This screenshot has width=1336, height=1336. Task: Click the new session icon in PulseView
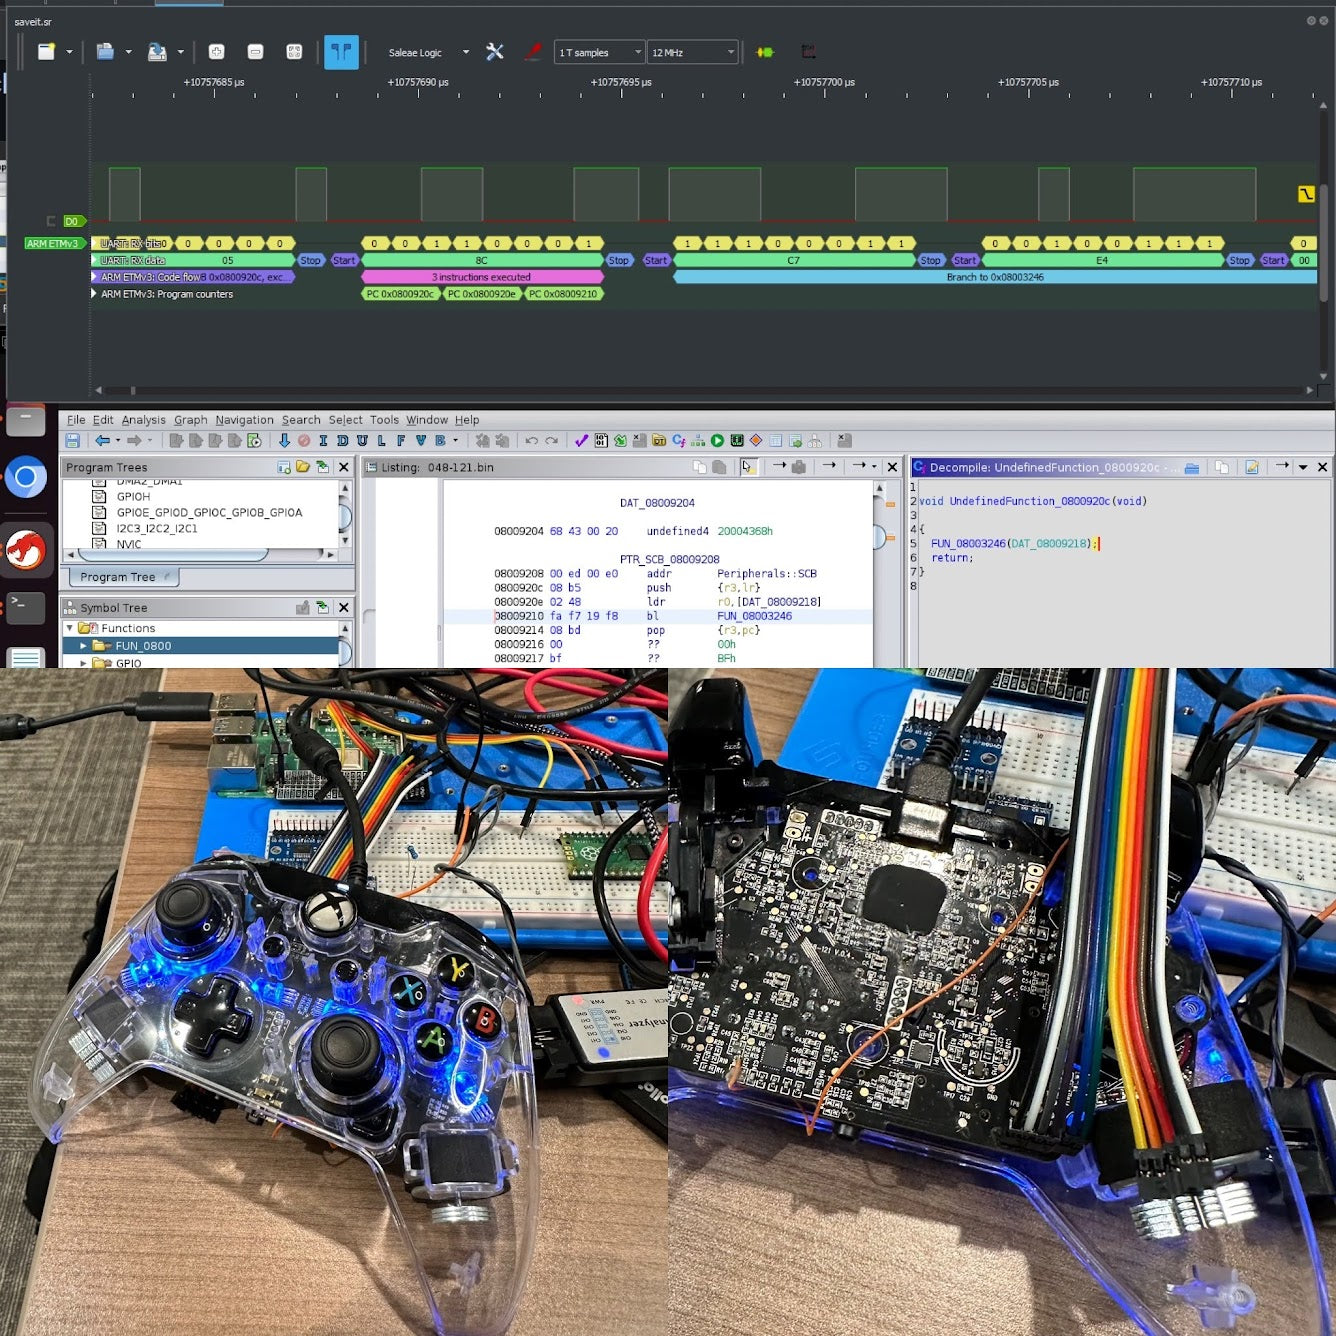(x=46, y=52)
